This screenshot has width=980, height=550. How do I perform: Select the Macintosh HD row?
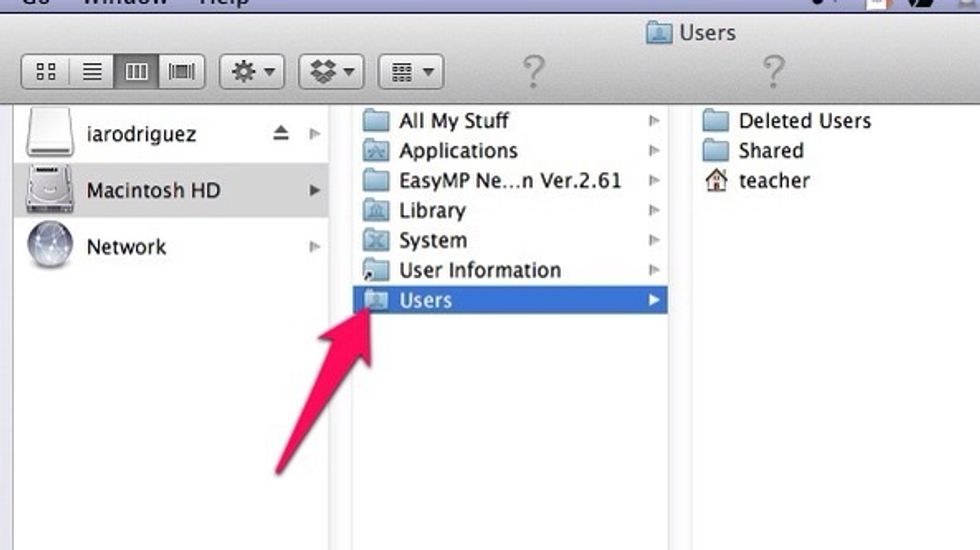(171, 190)
